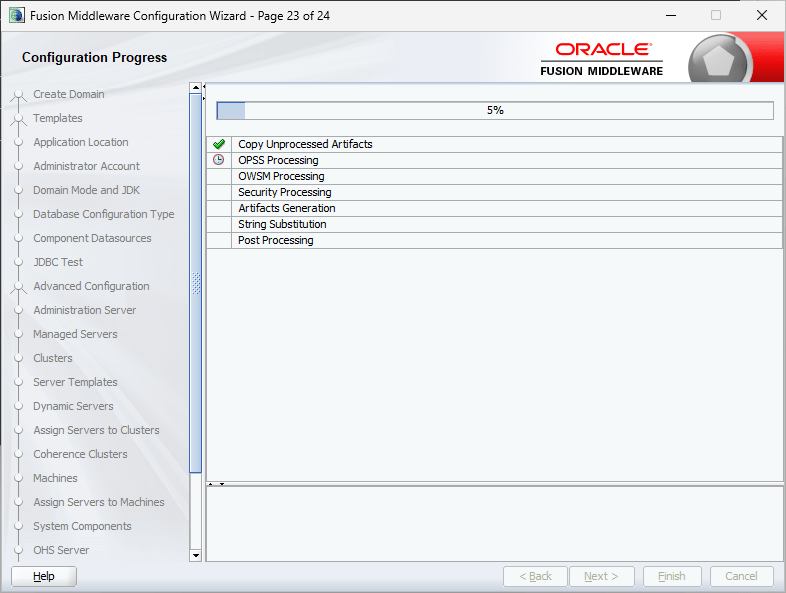Select the Administration Server step

[85, 310]
